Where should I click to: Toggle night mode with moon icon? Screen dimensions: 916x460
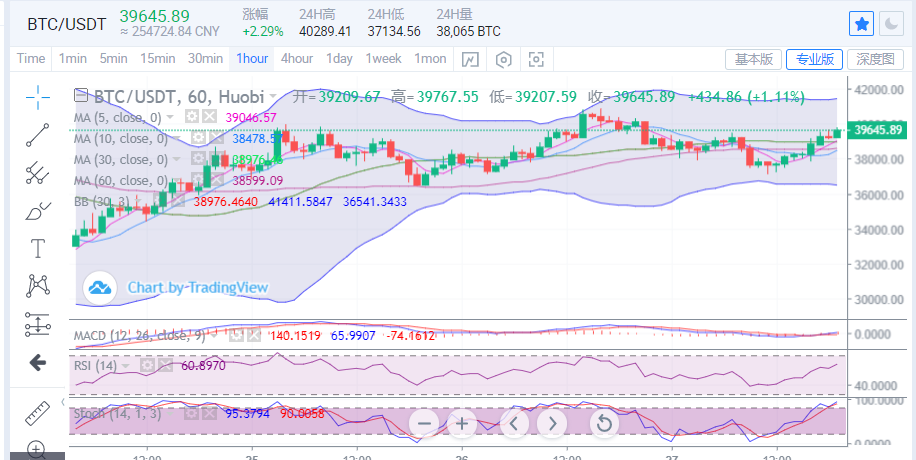891,24
